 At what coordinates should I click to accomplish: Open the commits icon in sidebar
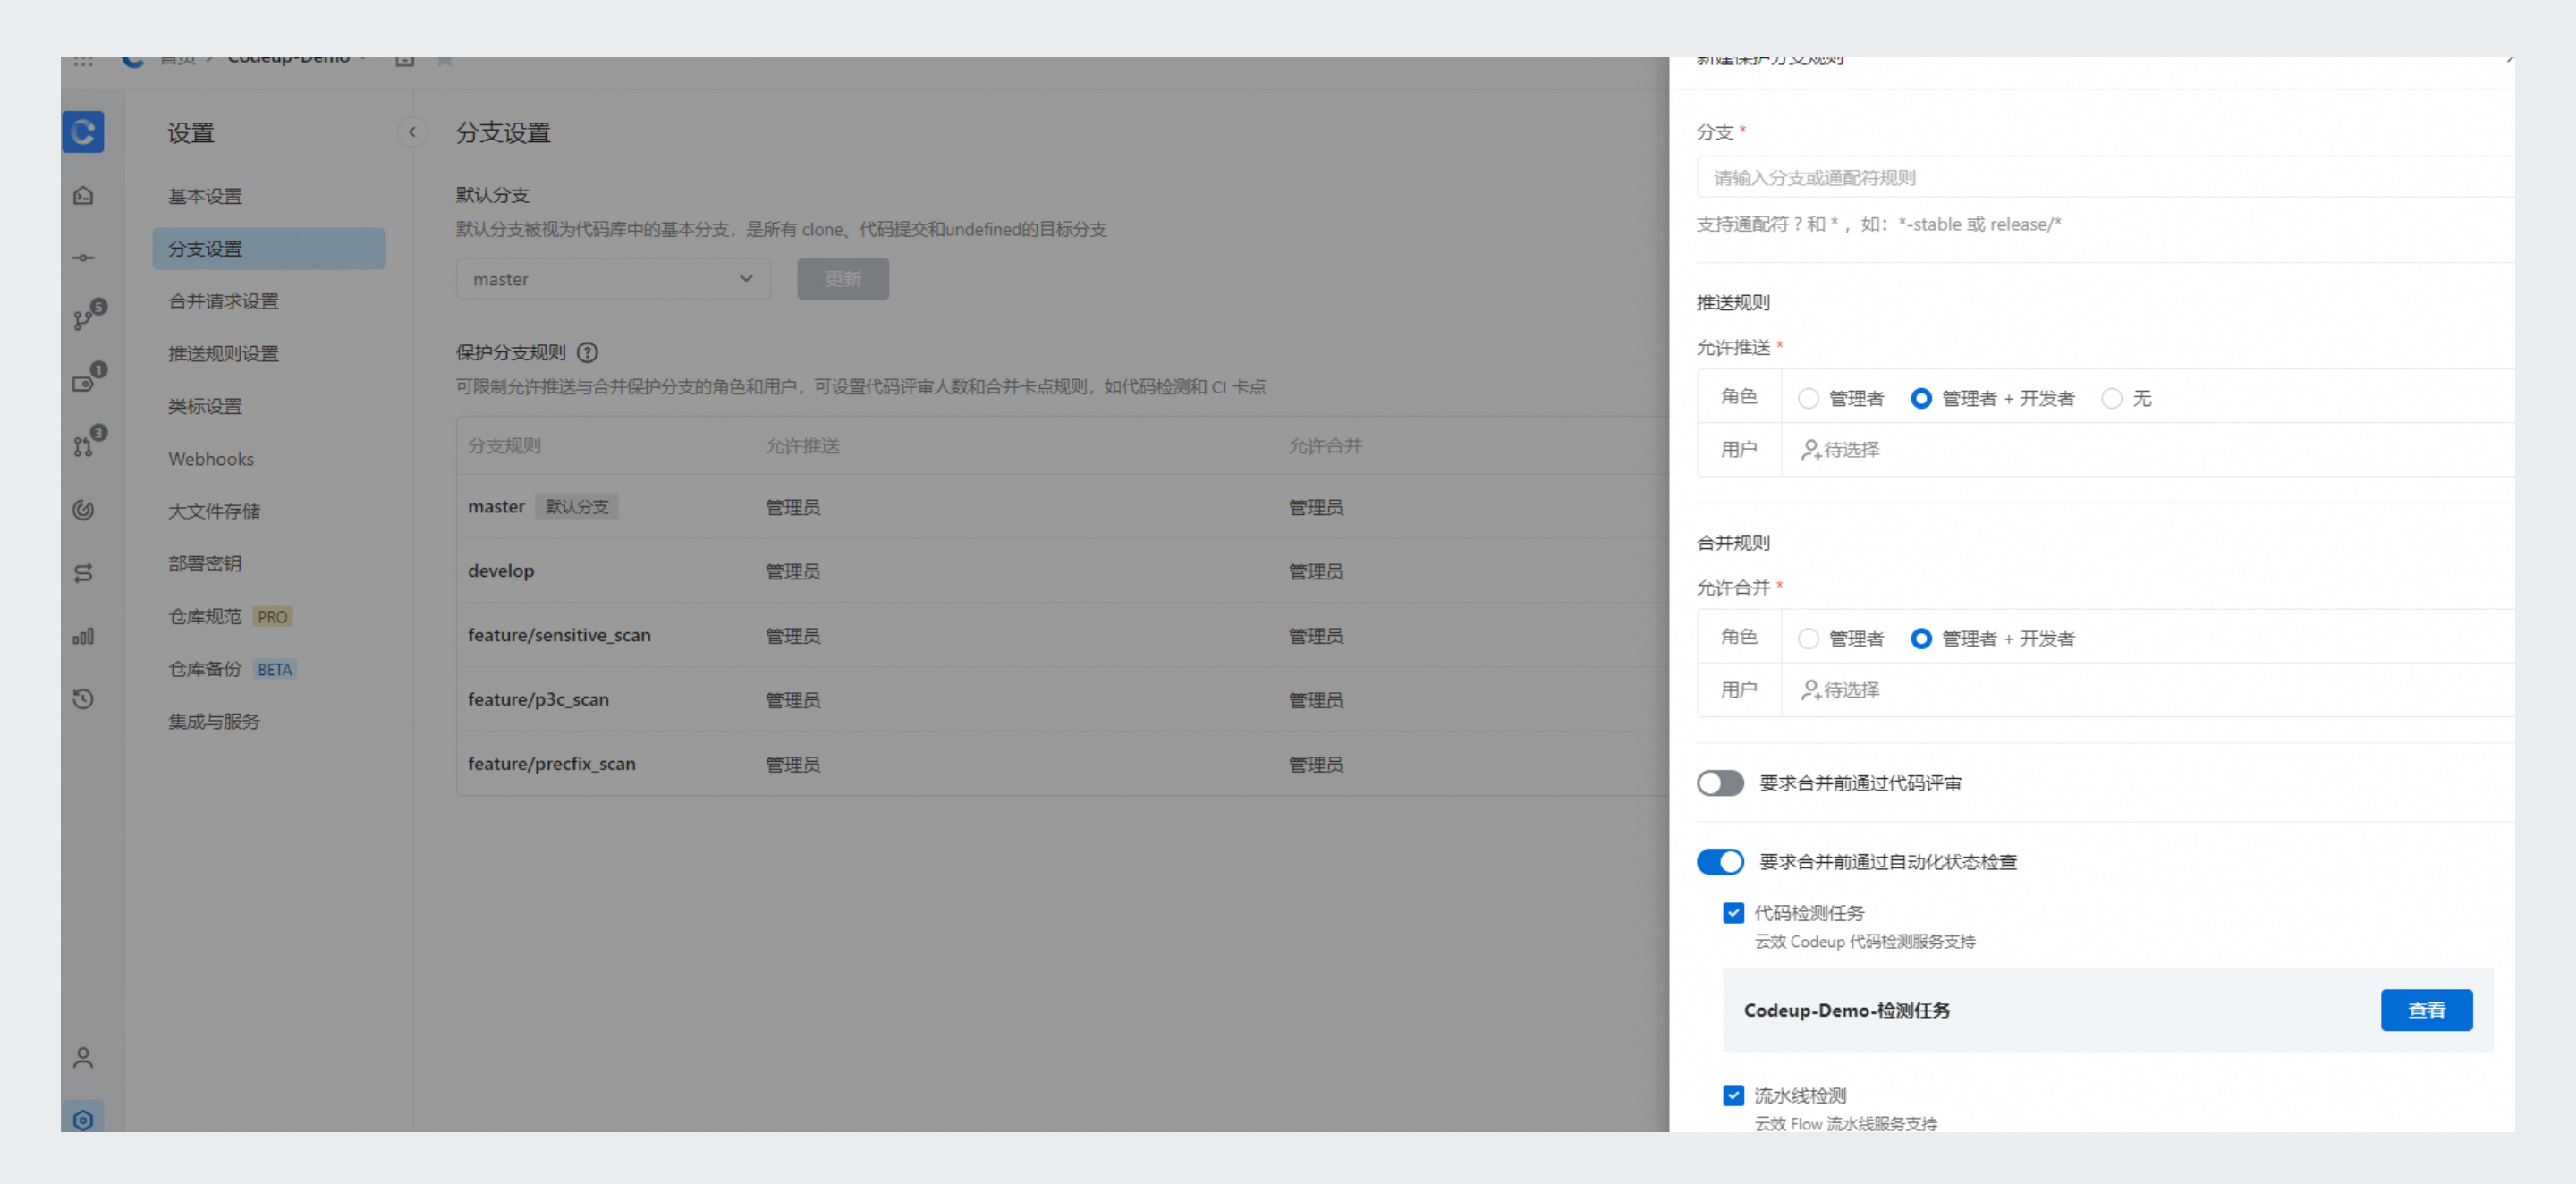(83, 258)
